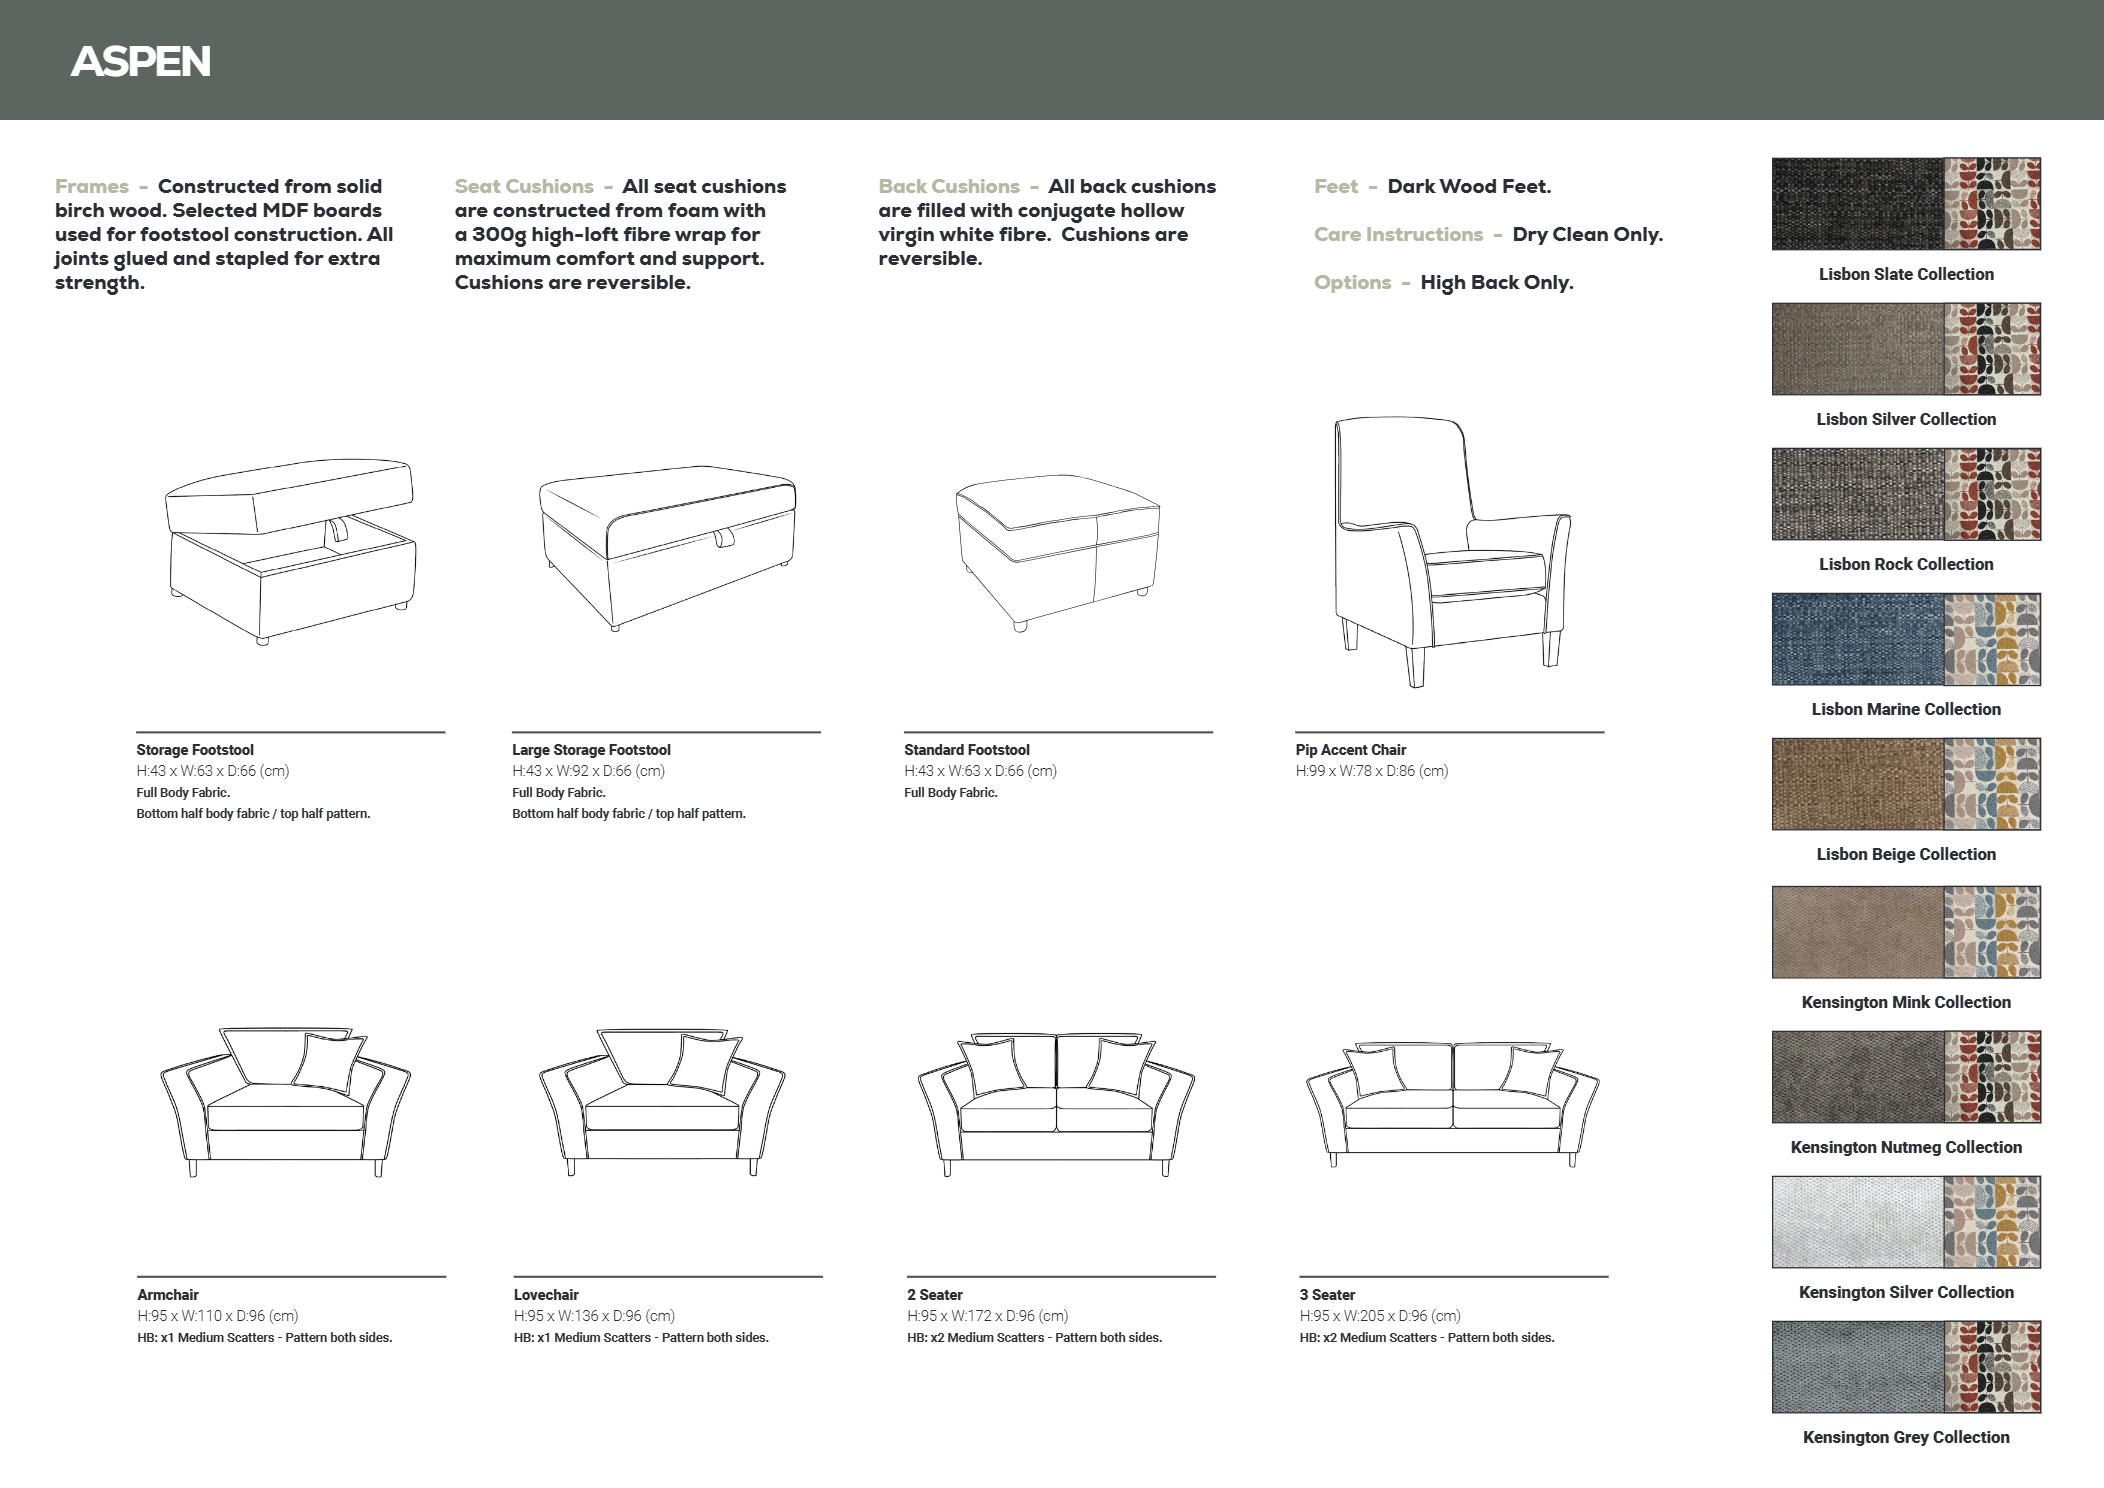Select the Large Storage Footstool illustration

(x=667, y=548)
